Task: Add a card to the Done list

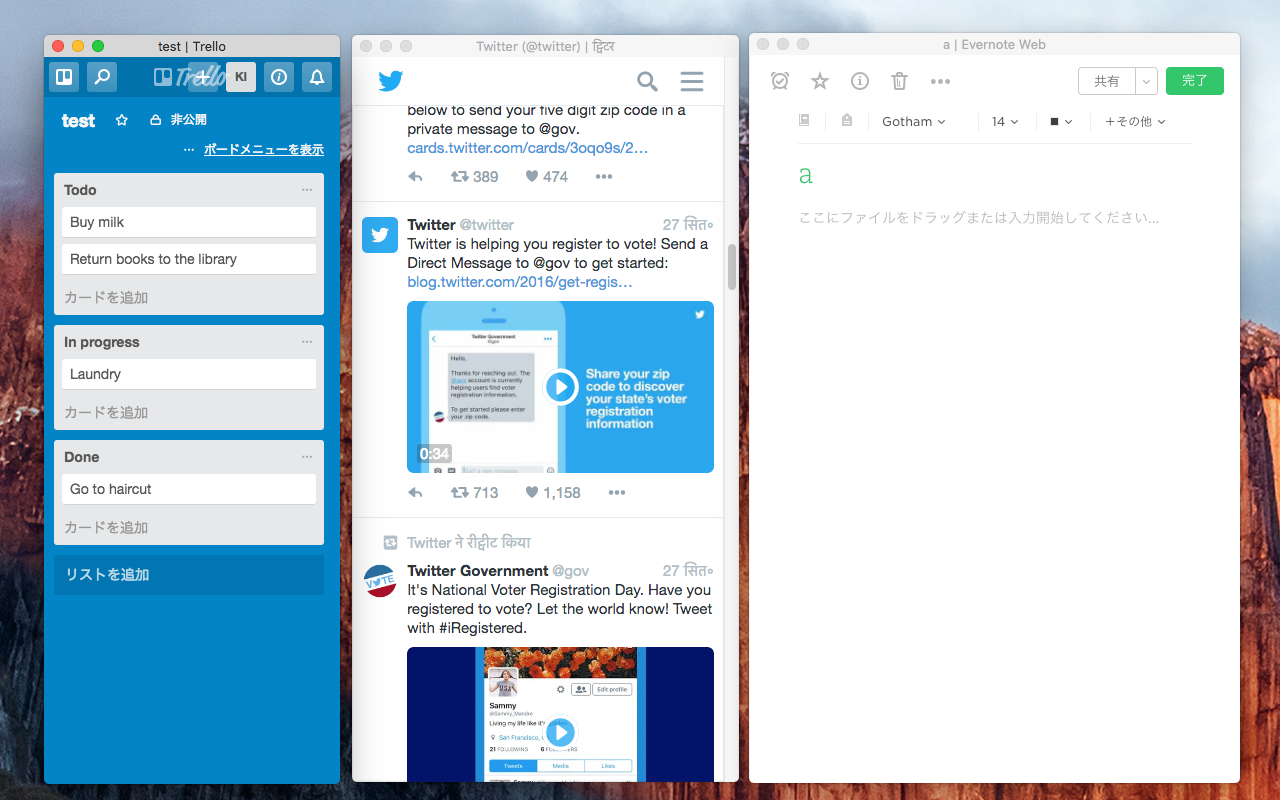Action: 106,527
